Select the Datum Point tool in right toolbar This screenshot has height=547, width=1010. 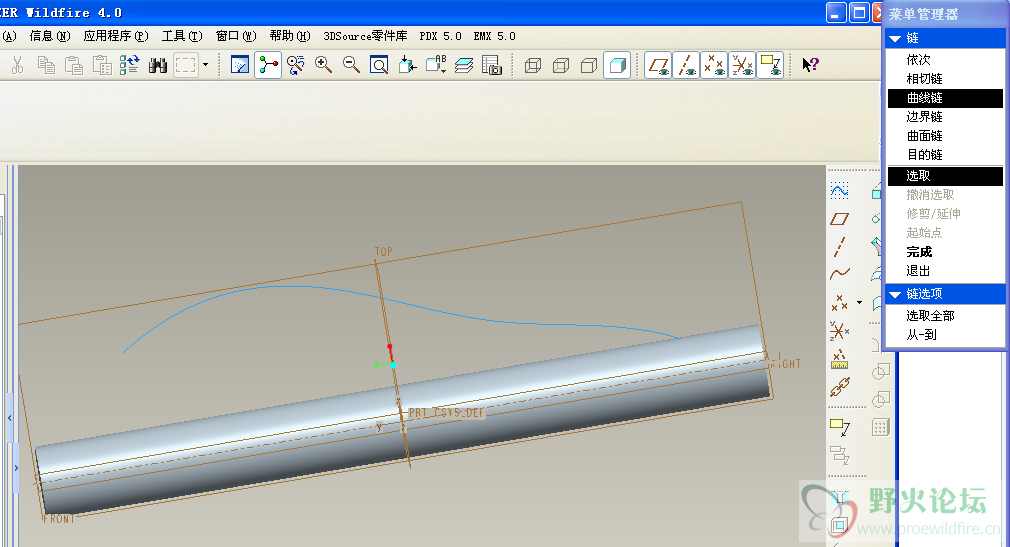click(839, 302)
